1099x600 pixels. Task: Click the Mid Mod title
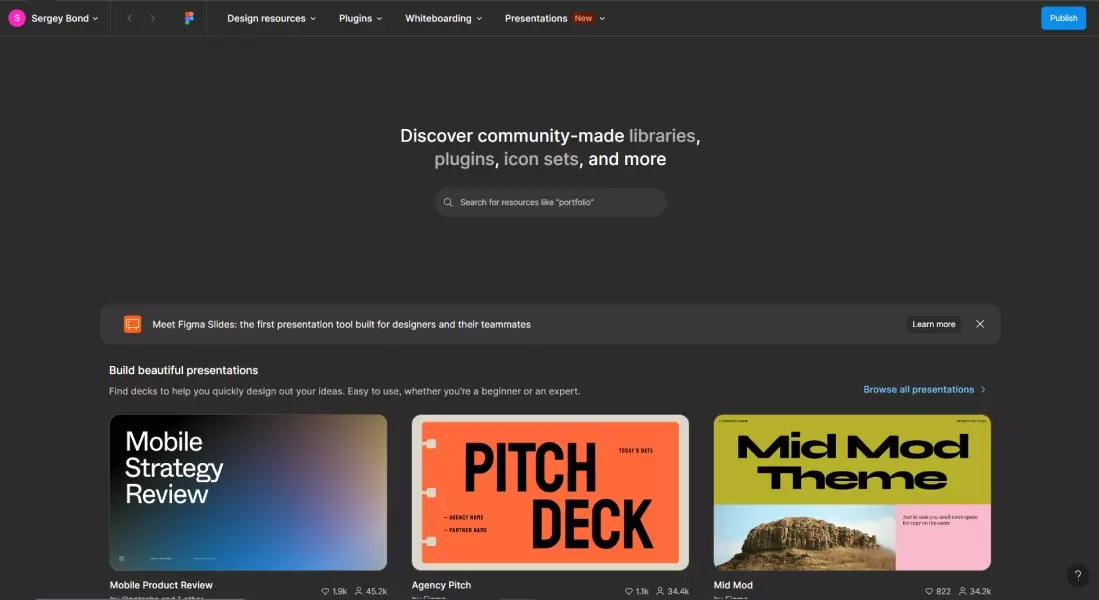[733, 585]
